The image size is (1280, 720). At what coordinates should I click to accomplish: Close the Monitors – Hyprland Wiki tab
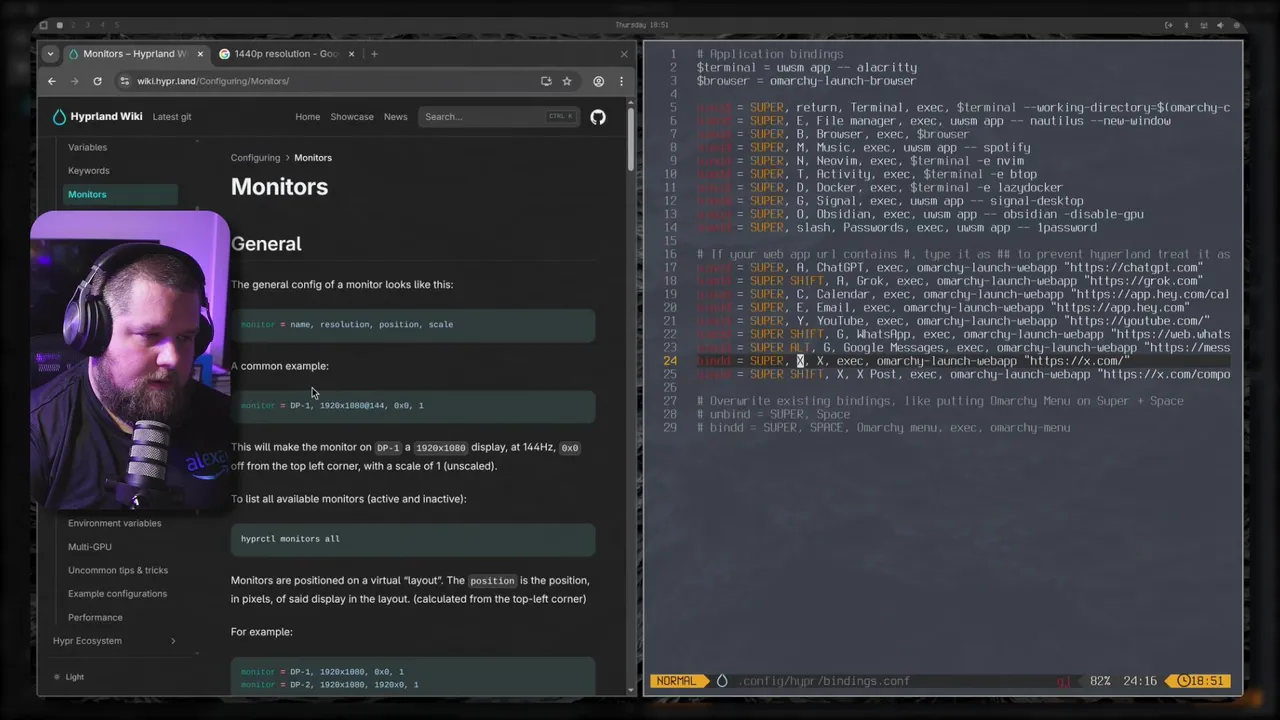tap(200, 54)
